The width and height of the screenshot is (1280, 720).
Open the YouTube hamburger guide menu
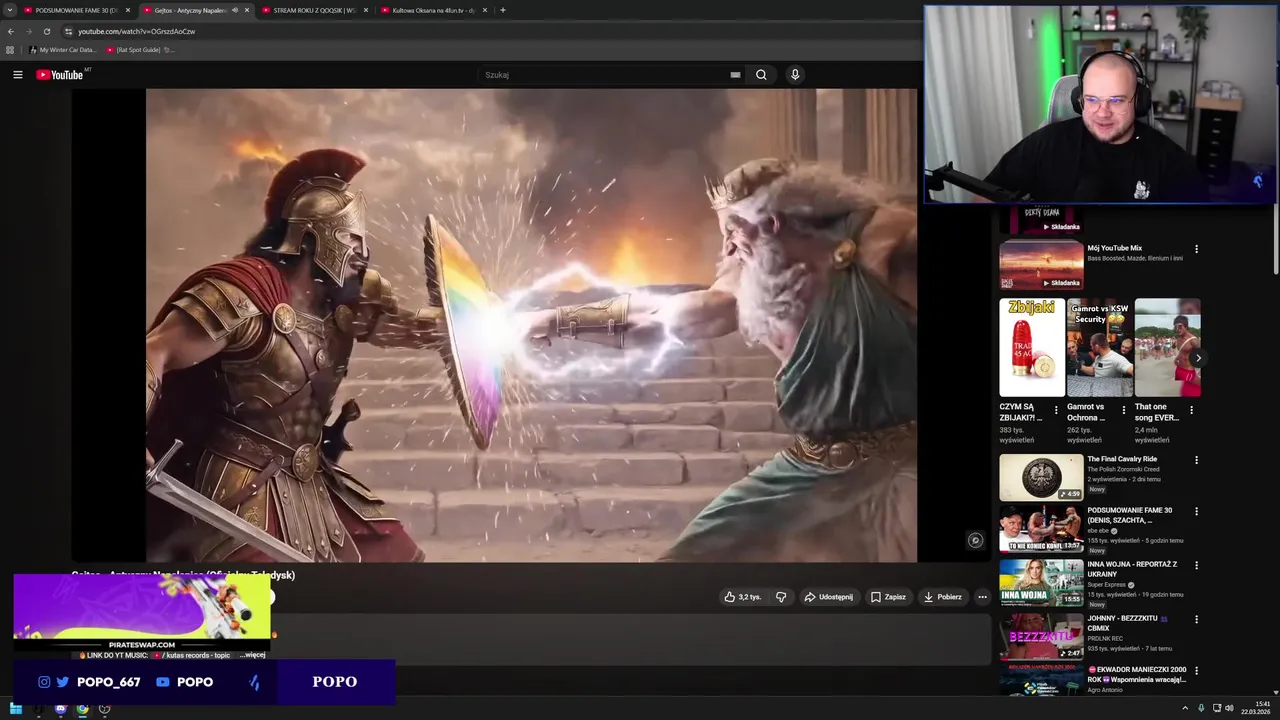pyautogui.click(x=17, y=75)
